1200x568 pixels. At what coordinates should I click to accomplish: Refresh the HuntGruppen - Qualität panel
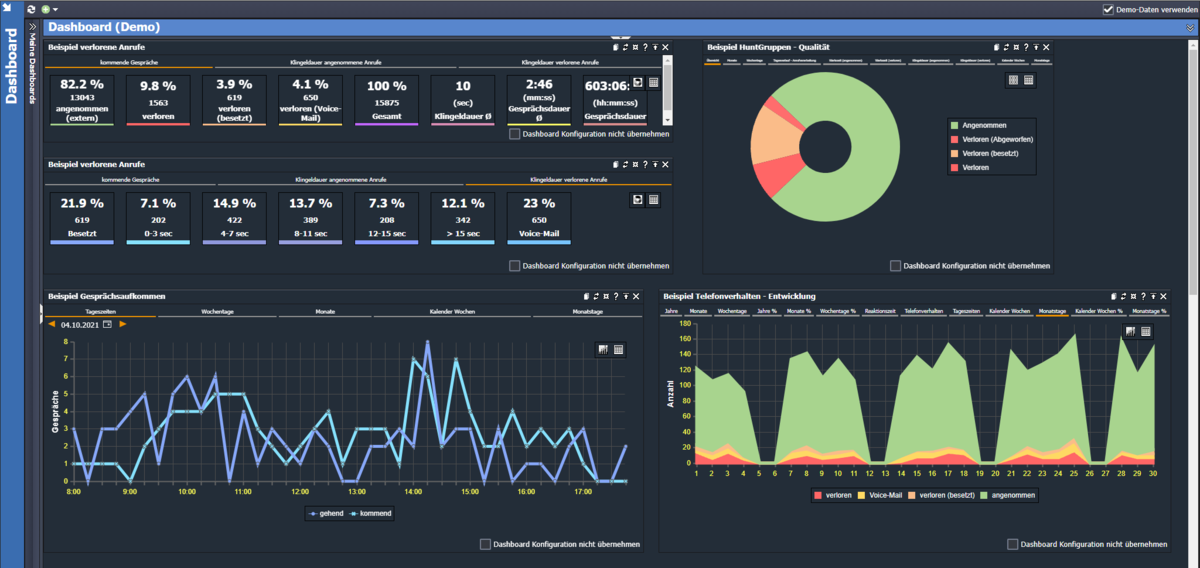[1008, 47]
